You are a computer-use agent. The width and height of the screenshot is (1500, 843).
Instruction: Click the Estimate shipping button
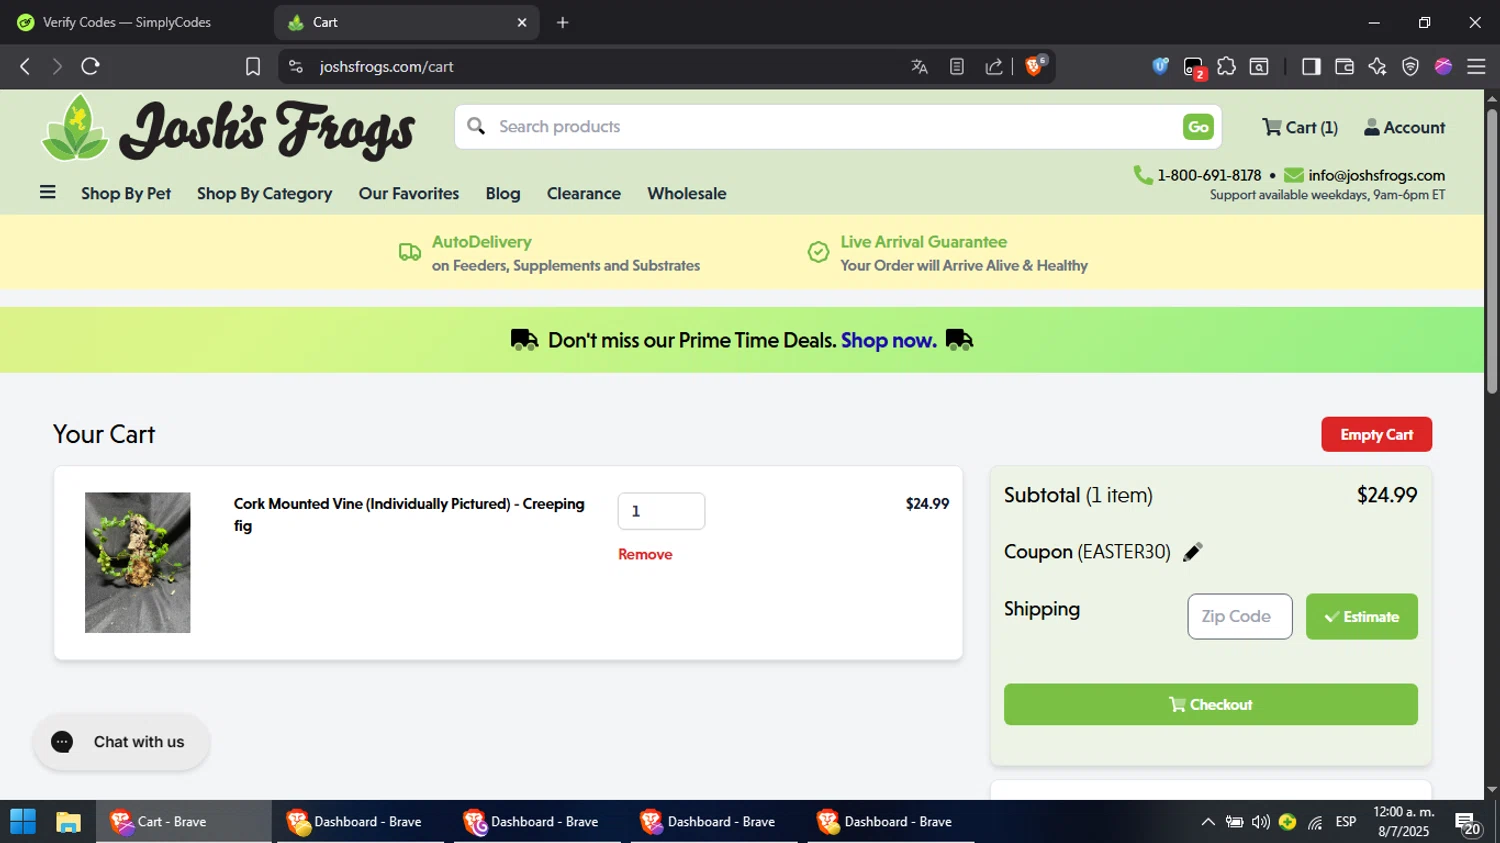(1361, 616)
